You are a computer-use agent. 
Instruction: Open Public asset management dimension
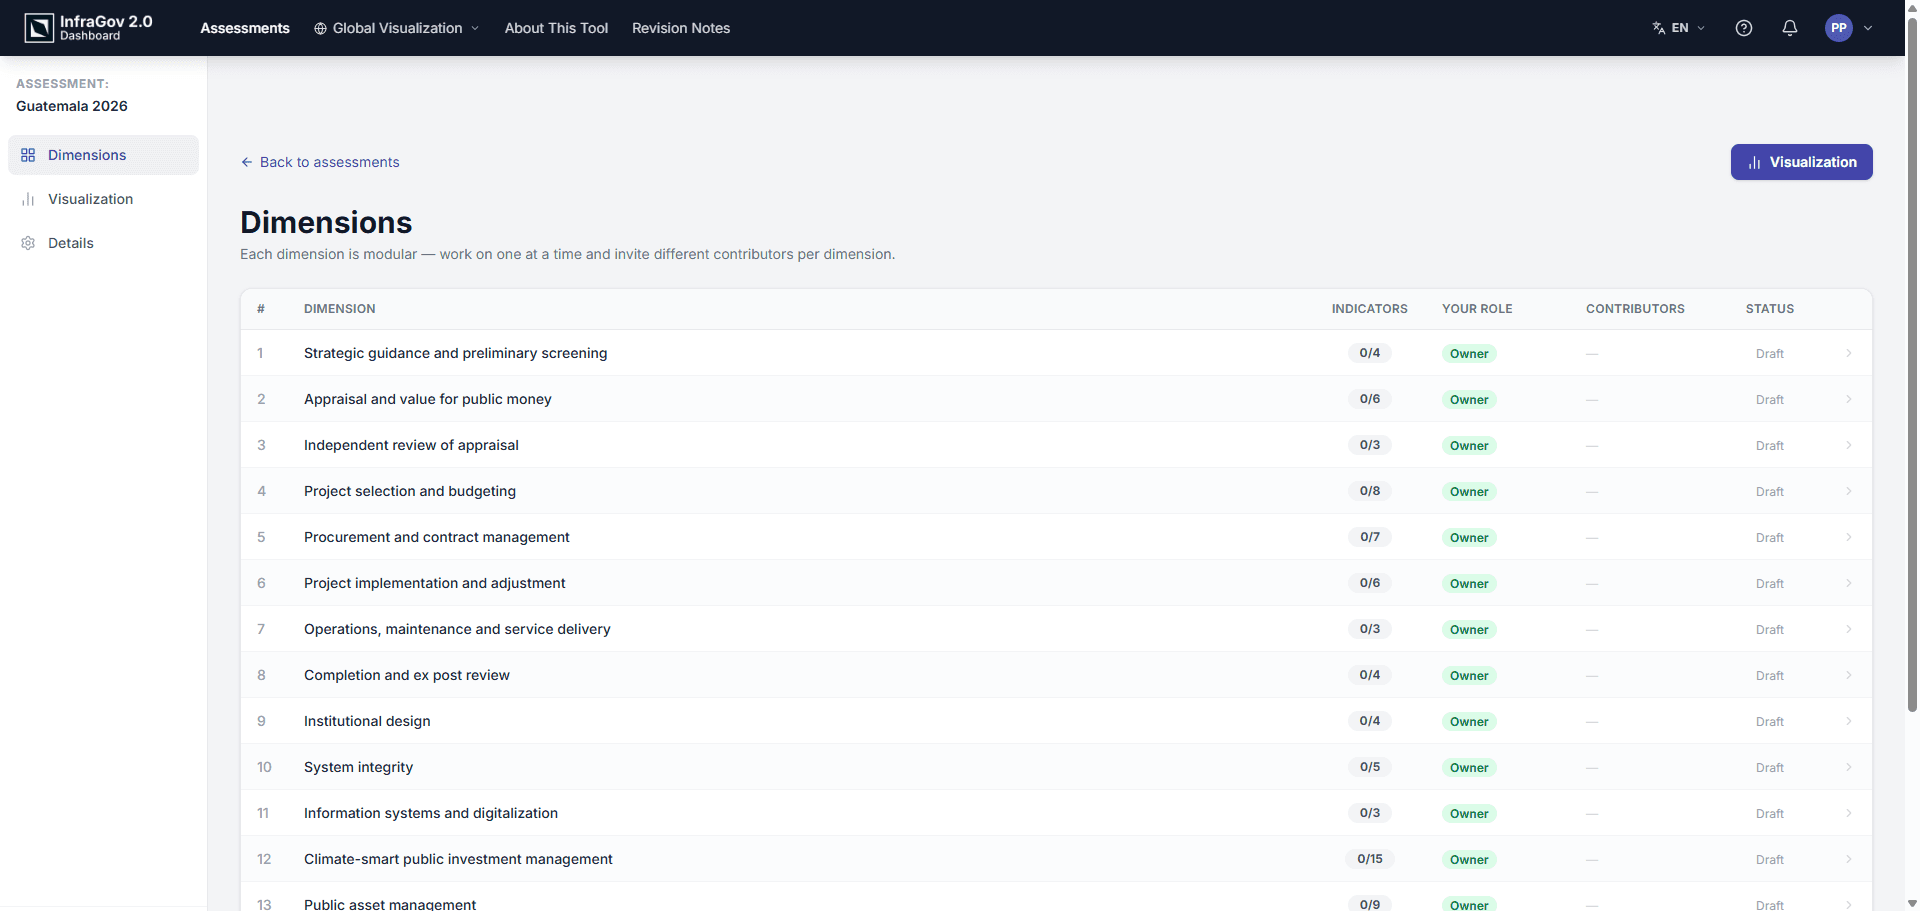pos(390,904)
